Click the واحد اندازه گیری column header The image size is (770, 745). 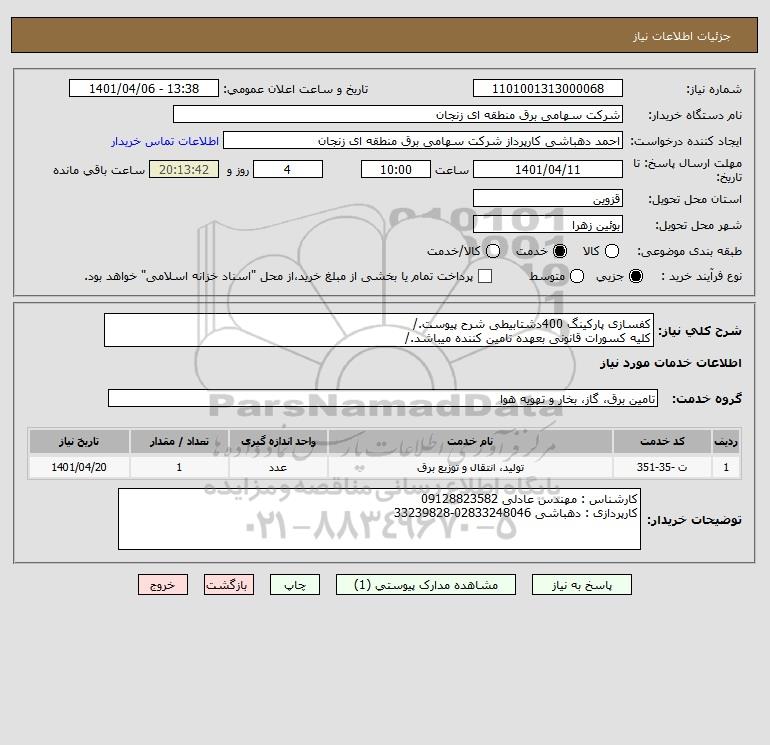click(x=278, y=441)
